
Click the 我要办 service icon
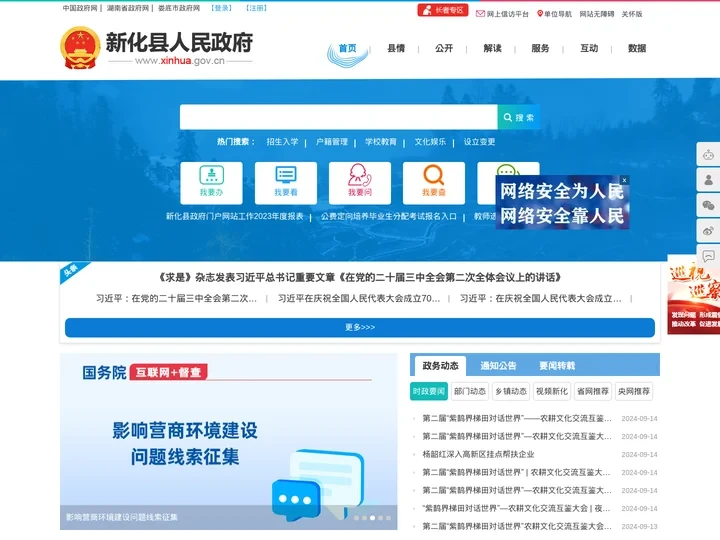coord(211,183)
